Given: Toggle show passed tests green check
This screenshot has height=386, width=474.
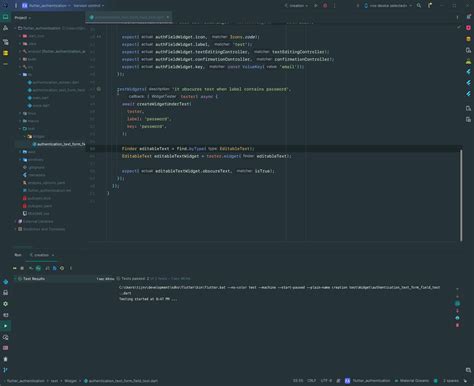Looking at the screenshot, I should pos(39,268).
